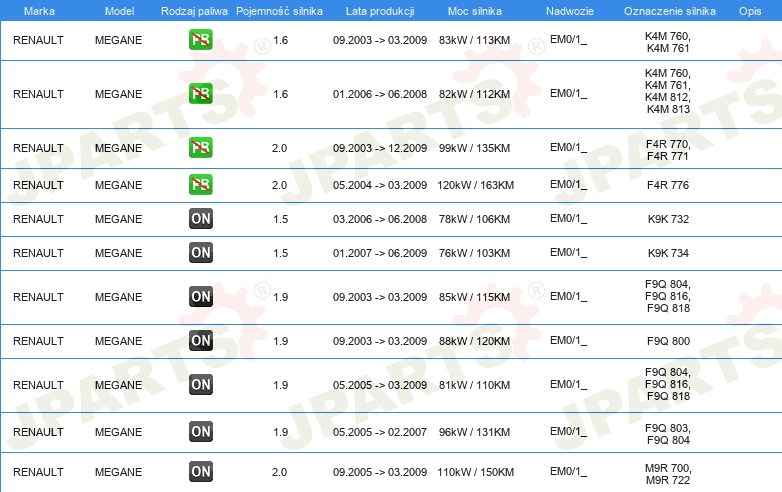Click ON diesel icon in 81kW / 110KM row
The height and width of the screenshot is (492, 782).
click(x=201, y=384)
